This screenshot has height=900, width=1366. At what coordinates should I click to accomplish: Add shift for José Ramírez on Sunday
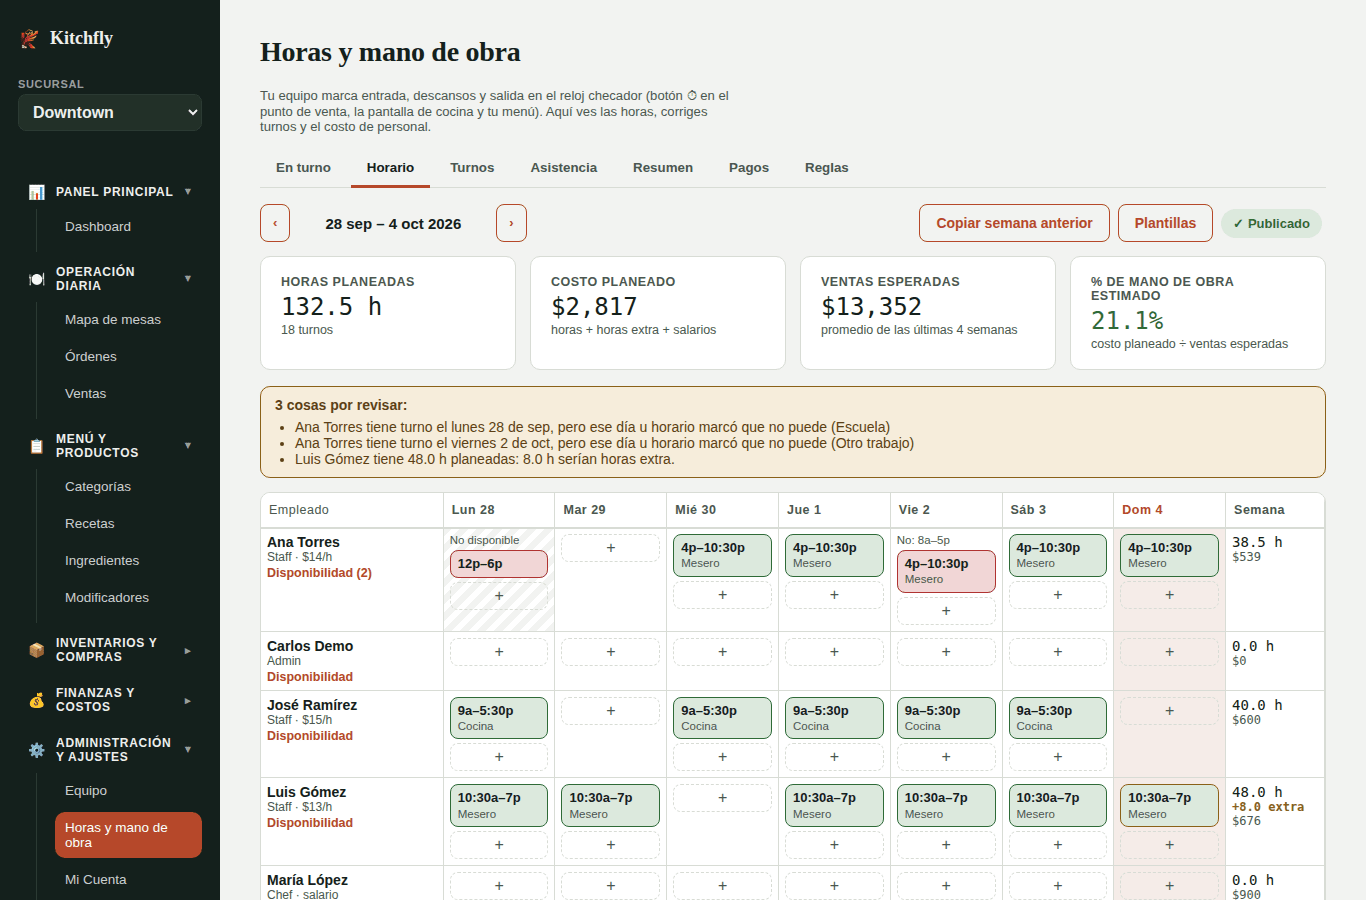[x=1169, y=711]
